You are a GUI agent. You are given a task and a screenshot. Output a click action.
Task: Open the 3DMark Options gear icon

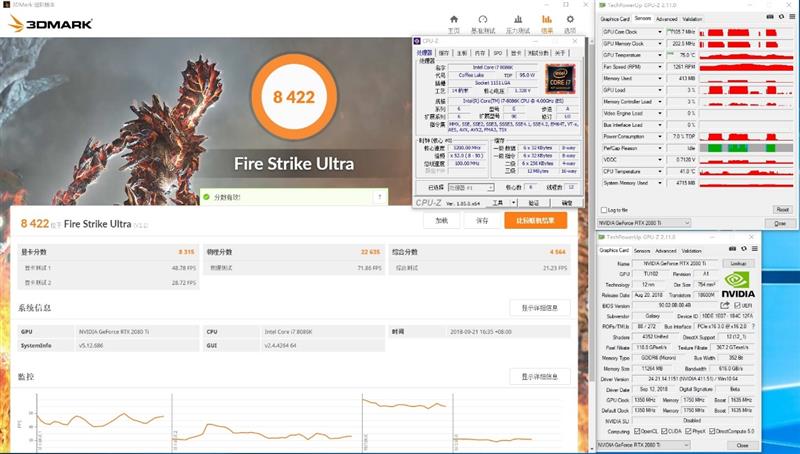click(x=570, y=19)
